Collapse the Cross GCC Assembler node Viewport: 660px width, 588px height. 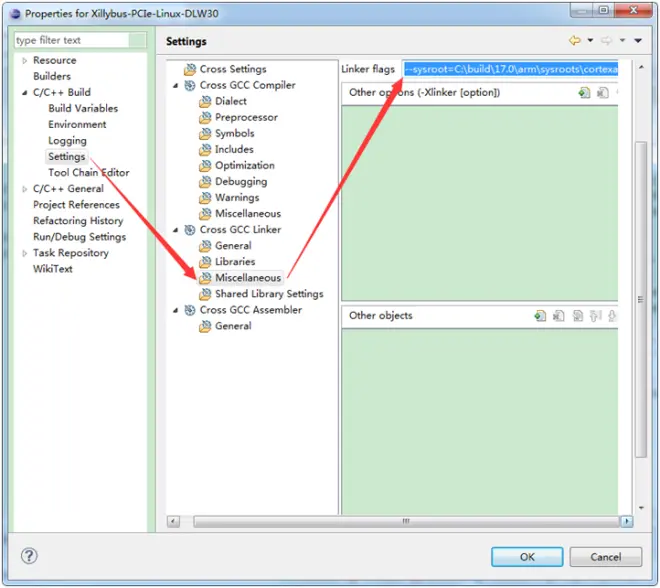click(x=176, y=310)
